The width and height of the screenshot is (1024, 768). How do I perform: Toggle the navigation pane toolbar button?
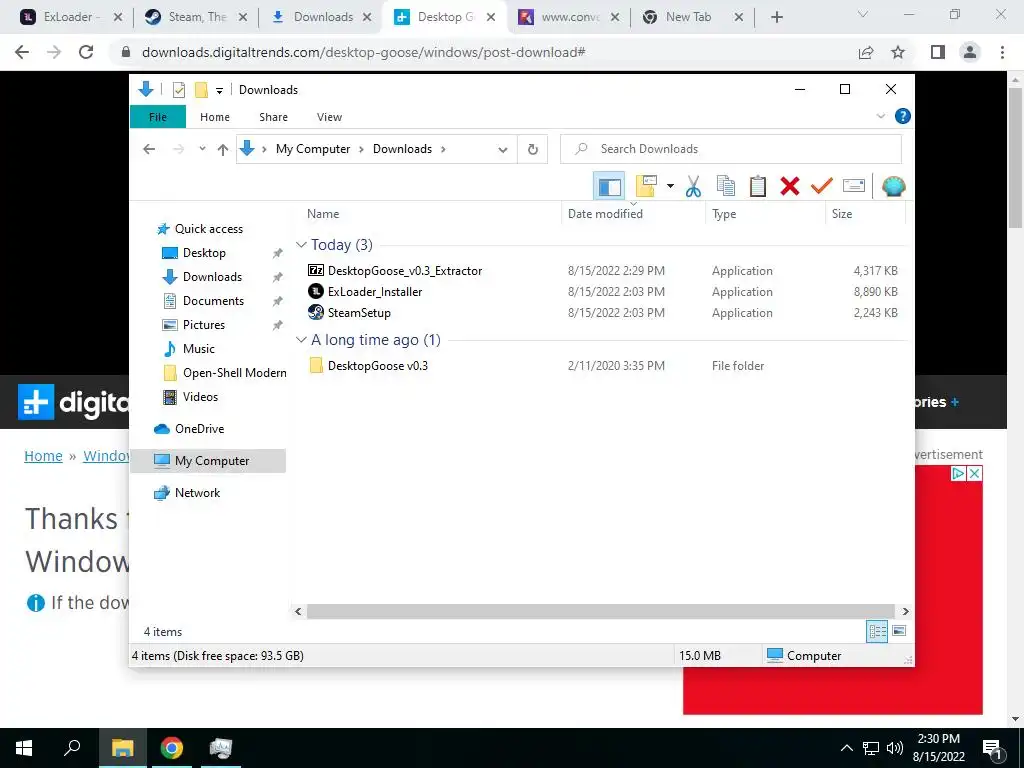click(x=609, y=187)
